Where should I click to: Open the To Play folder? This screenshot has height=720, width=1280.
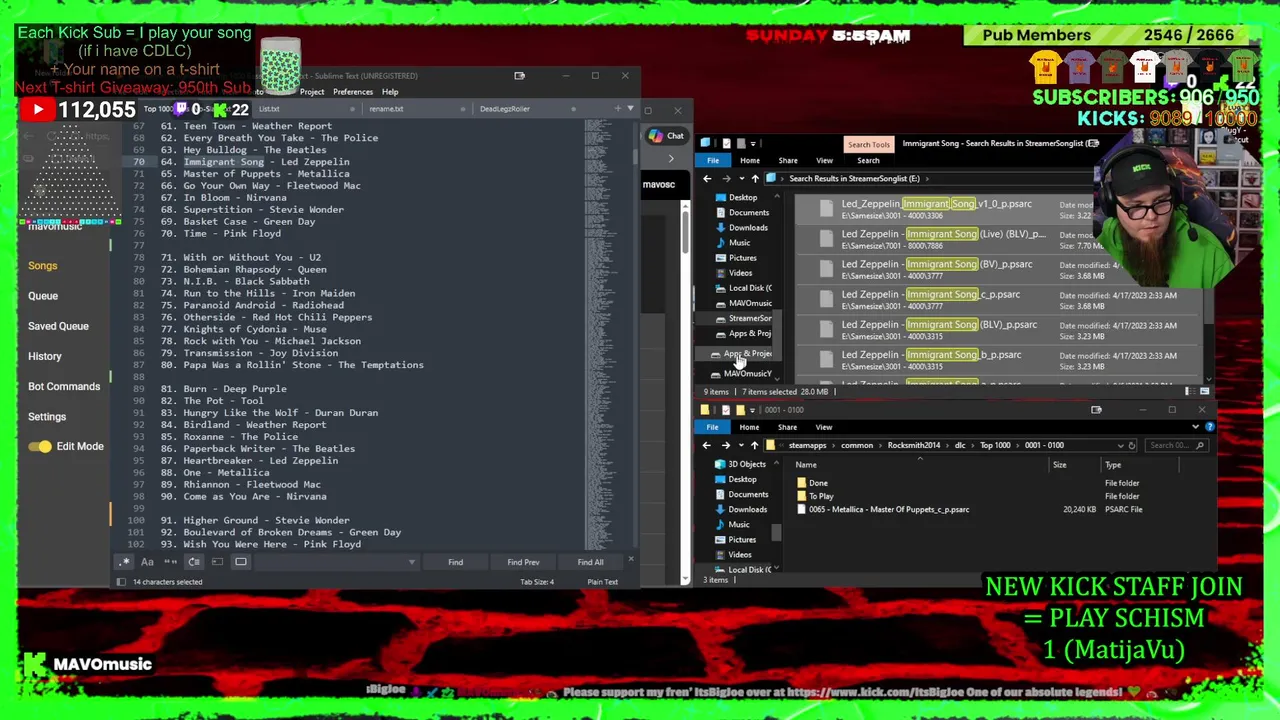pyautogui.click(x=821, y=496)
